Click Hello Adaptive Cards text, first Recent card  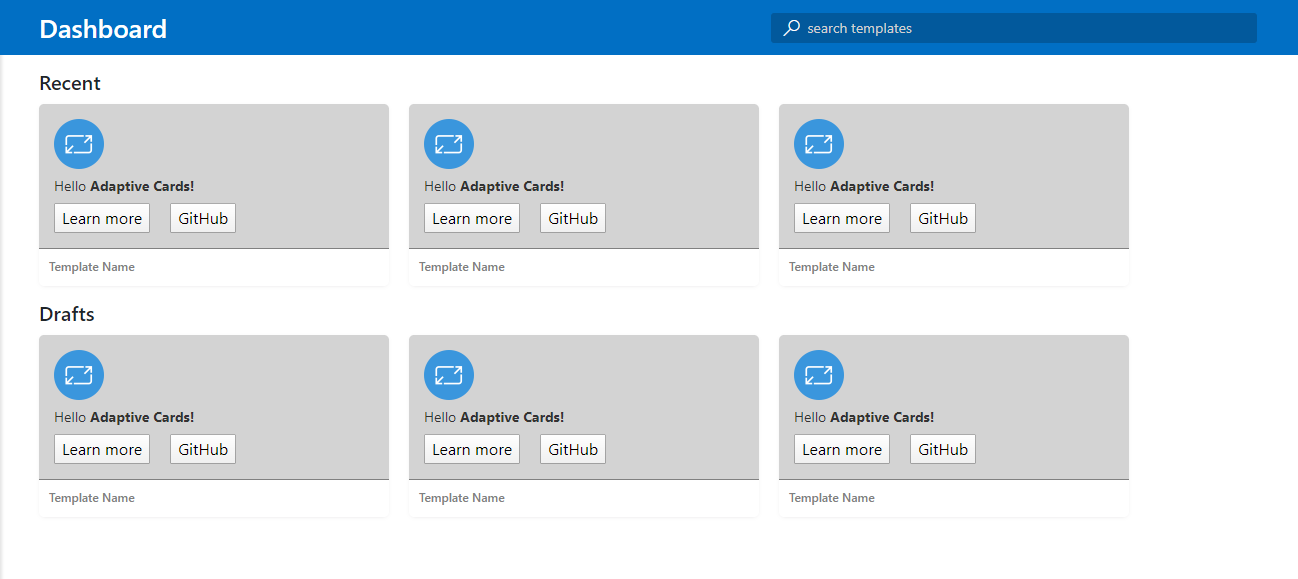[x=124, y=186]
